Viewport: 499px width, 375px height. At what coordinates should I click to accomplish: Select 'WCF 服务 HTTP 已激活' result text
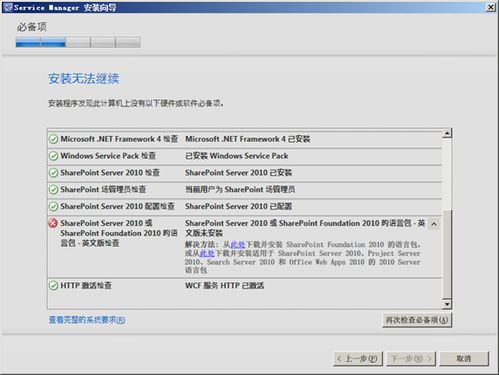[224, 286]
